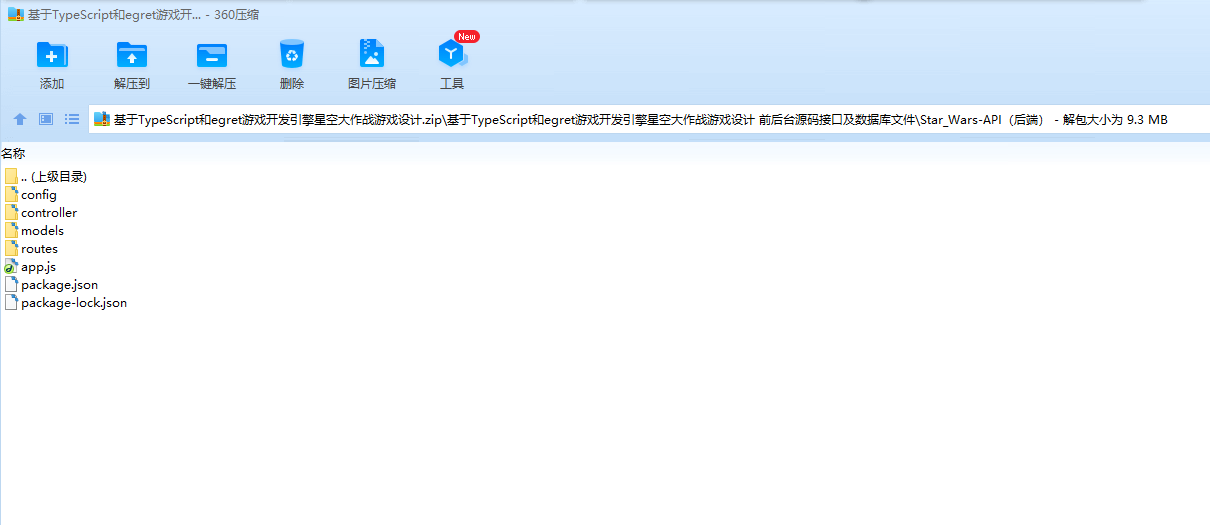Select the config folder
The width and height of the screenshot is (1210, 525).
31,194
